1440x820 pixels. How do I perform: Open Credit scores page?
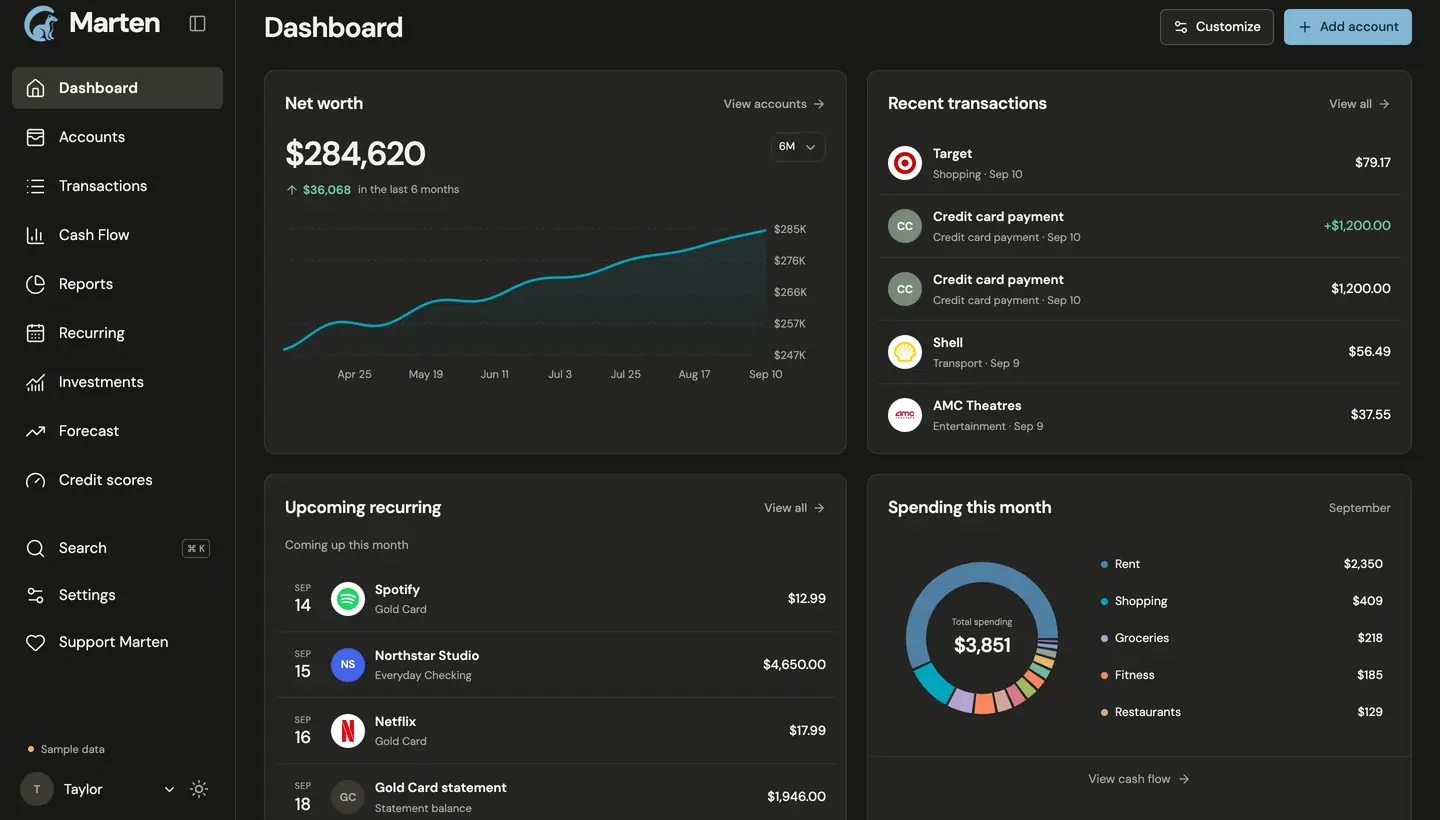point(117,480)
